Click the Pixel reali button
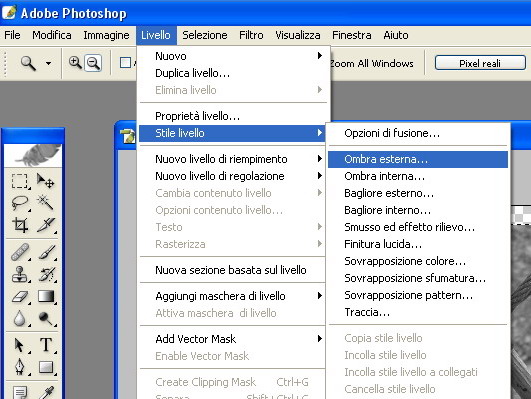This screenshot has width=531, height=399. [x=480, y=63]
